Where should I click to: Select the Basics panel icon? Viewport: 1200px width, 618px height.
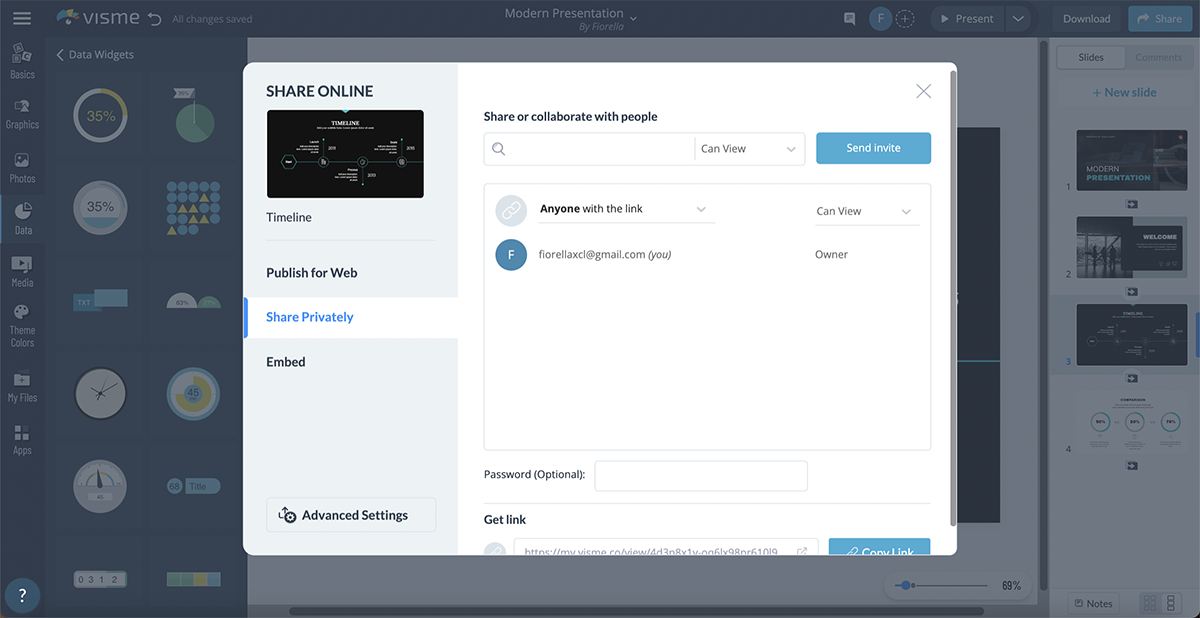(x=22, y=60)
